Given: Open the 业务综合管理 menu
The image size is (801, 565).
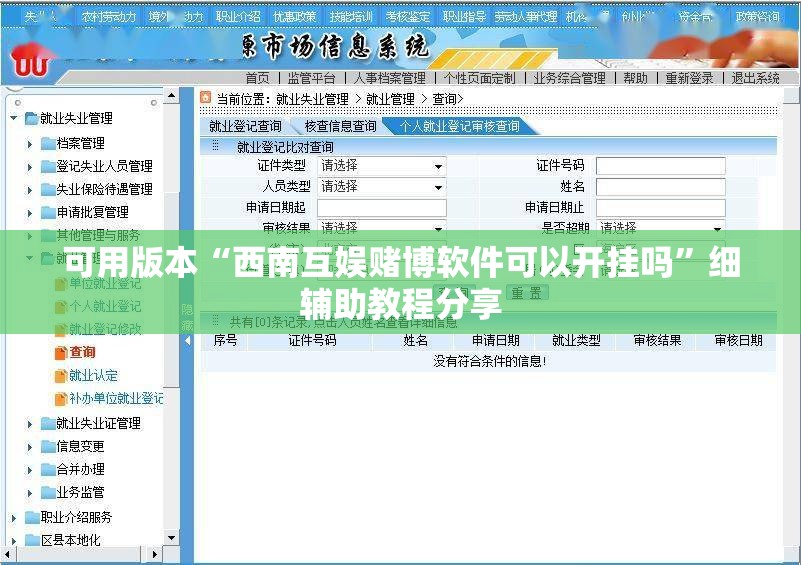Looking at the screenshot, I should (570, 78).
